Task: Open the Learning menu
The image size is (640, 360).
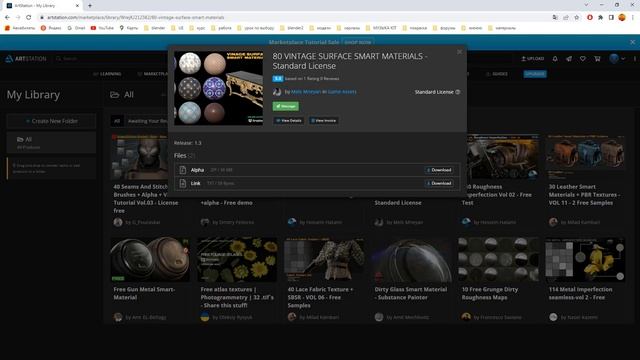Action: tap(107, 74)
